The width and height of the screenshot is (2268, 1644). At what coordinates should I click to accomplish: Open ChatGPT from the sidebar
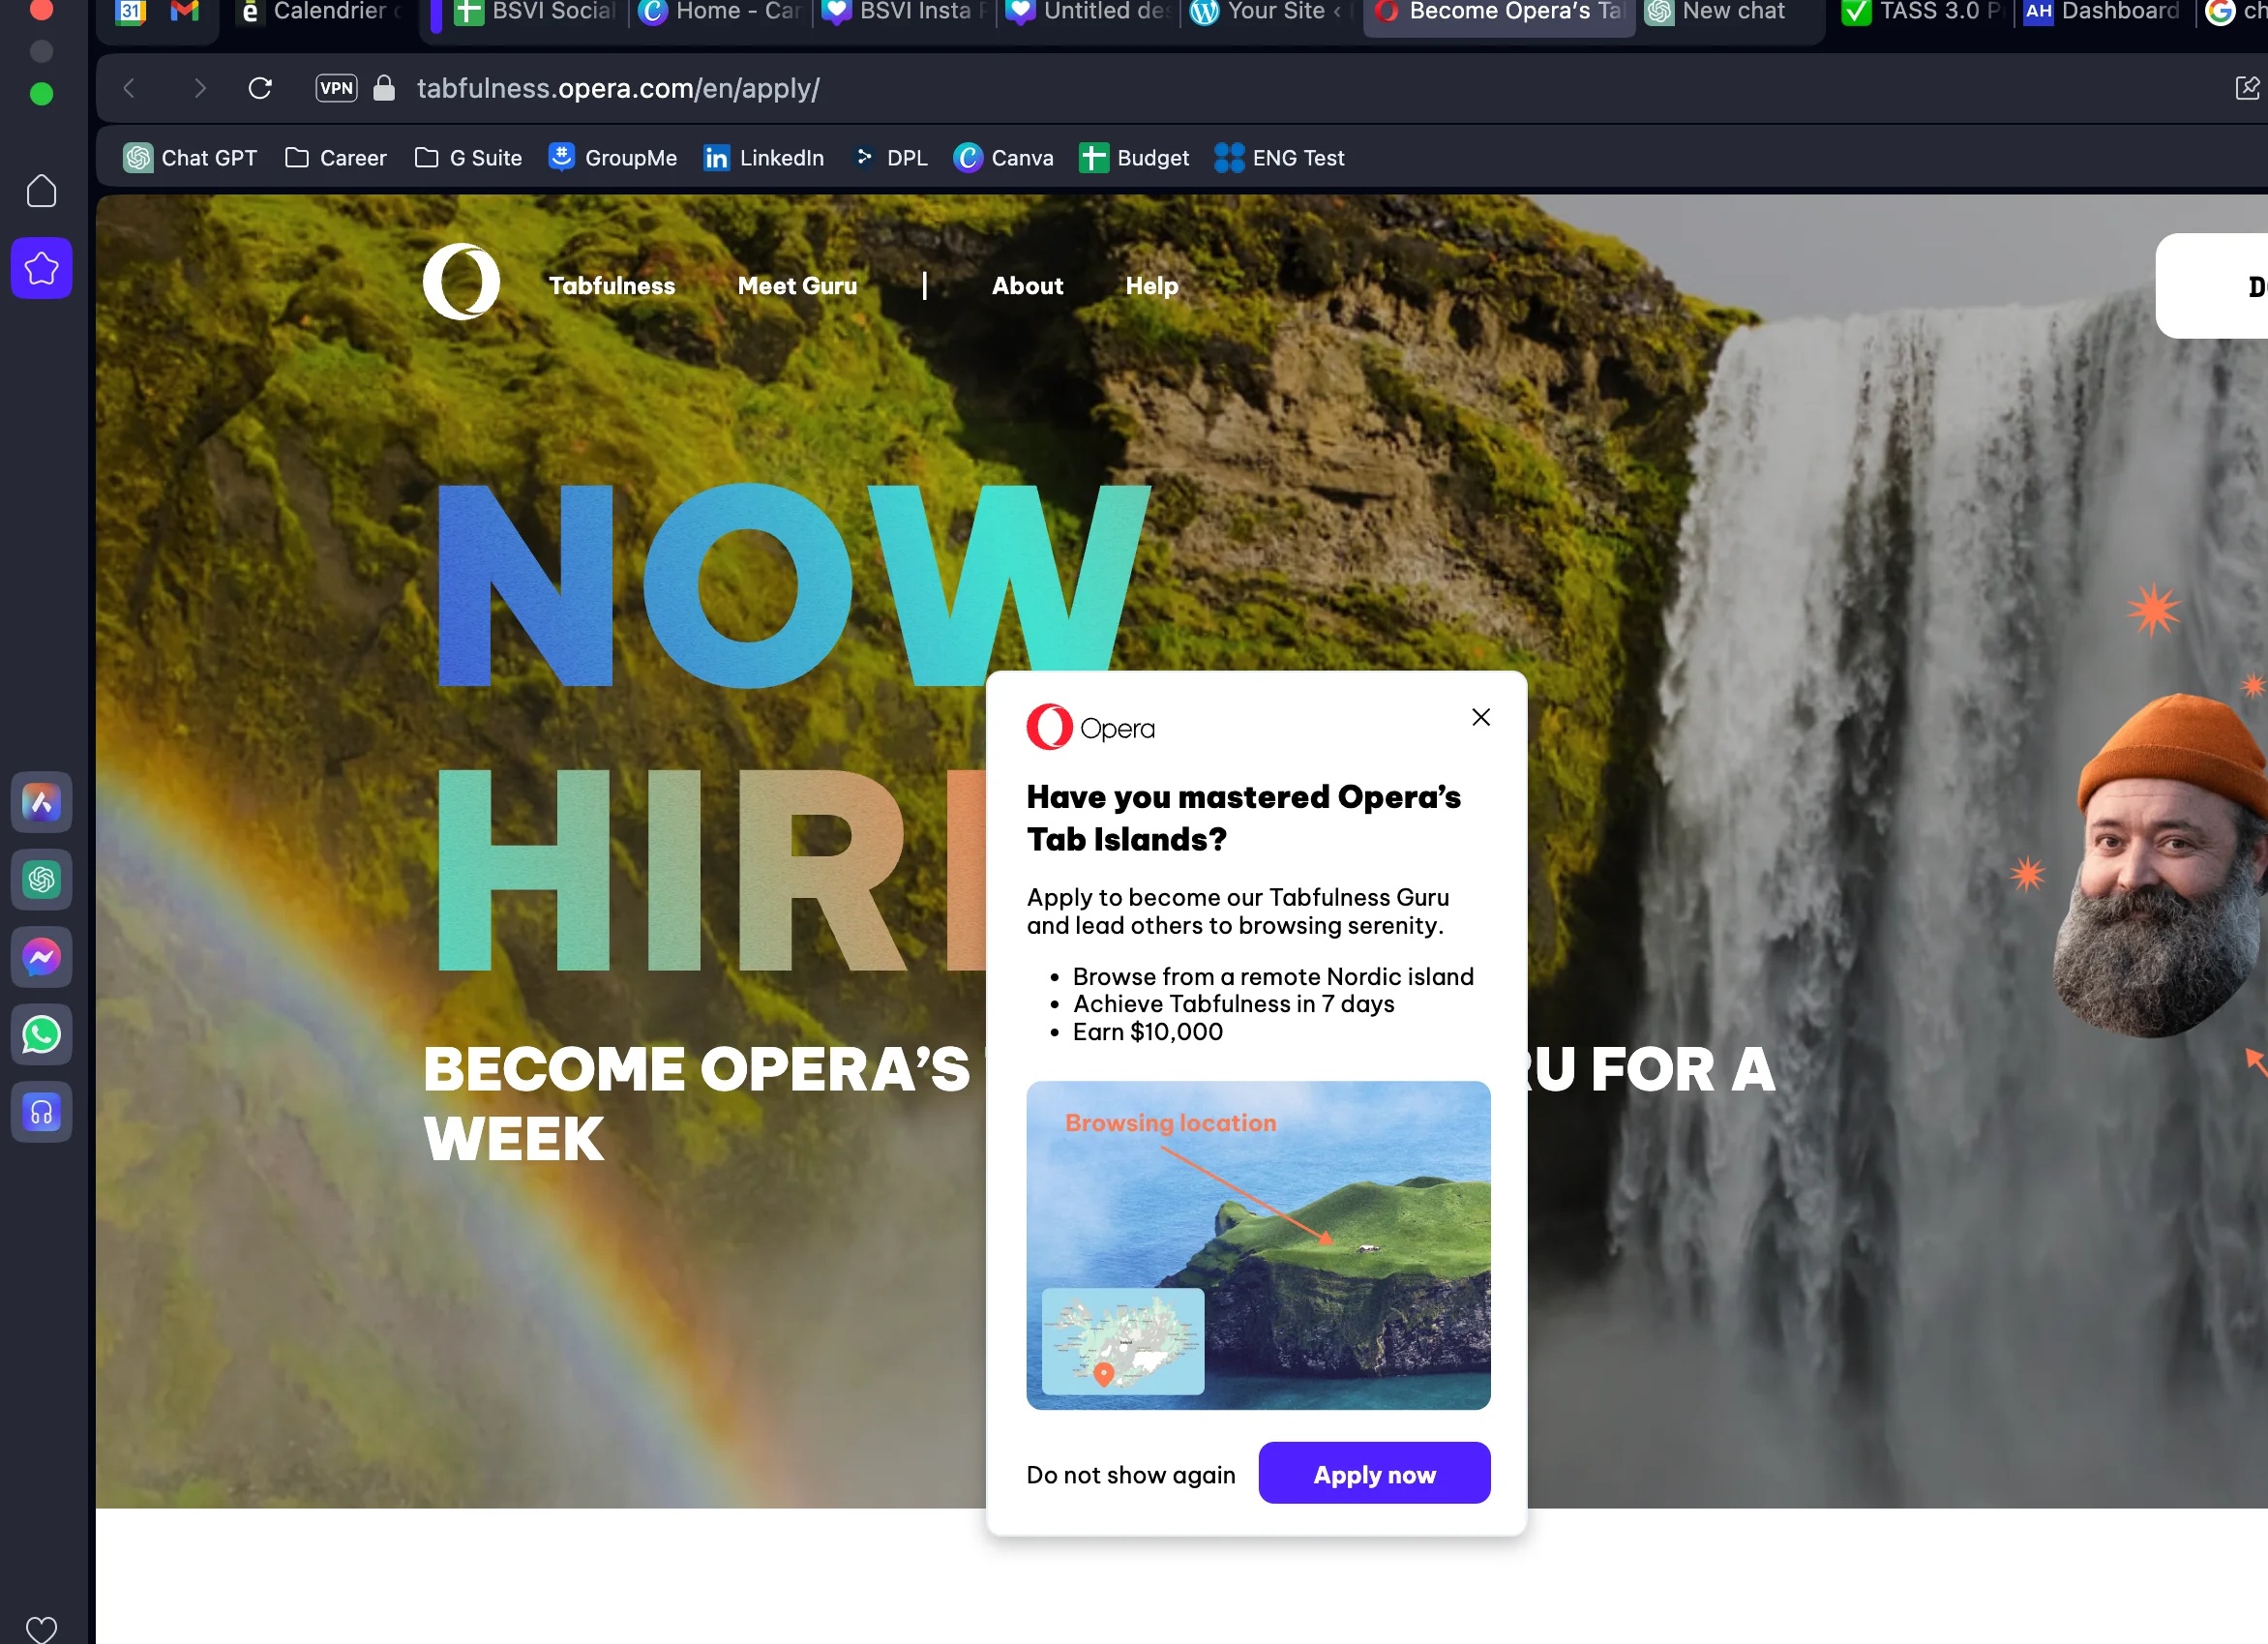tap(41, 880)
